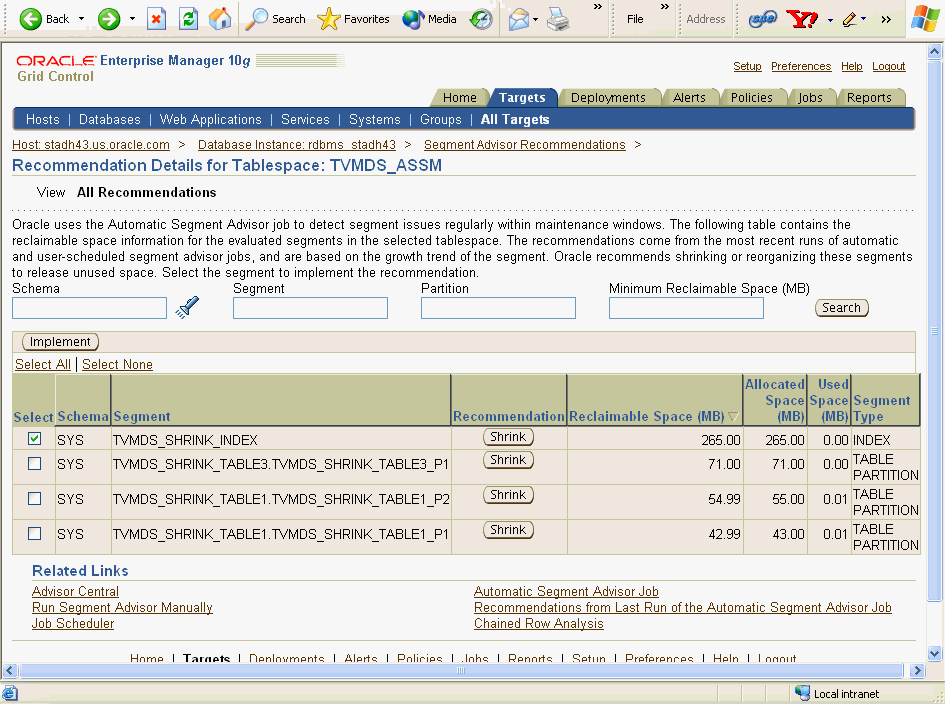Click the schema lookup flashlight icon
945x704 pixels.
click(x=186, y=308)
